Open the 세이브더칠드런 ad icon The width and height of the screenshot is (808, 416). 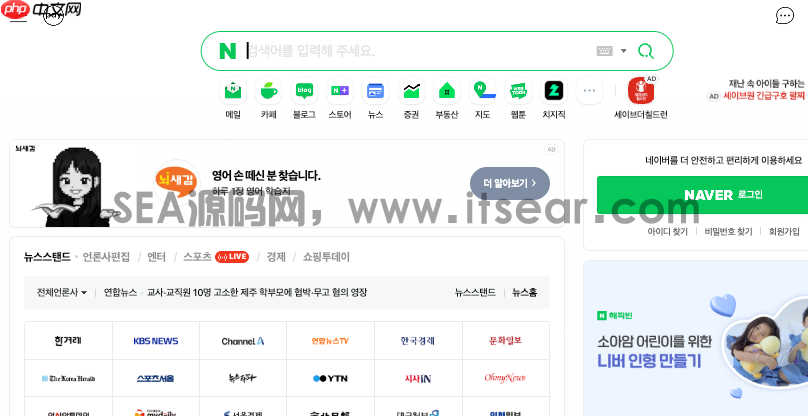pyautogui.click(x=641, y=91)
